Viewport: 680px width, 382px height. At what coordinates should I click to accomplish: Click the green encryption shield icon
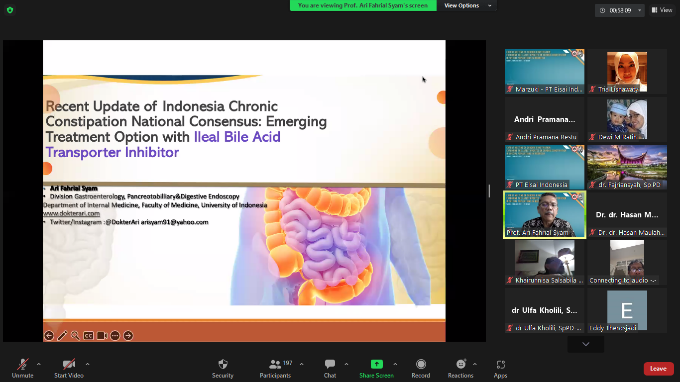point(10,10)
